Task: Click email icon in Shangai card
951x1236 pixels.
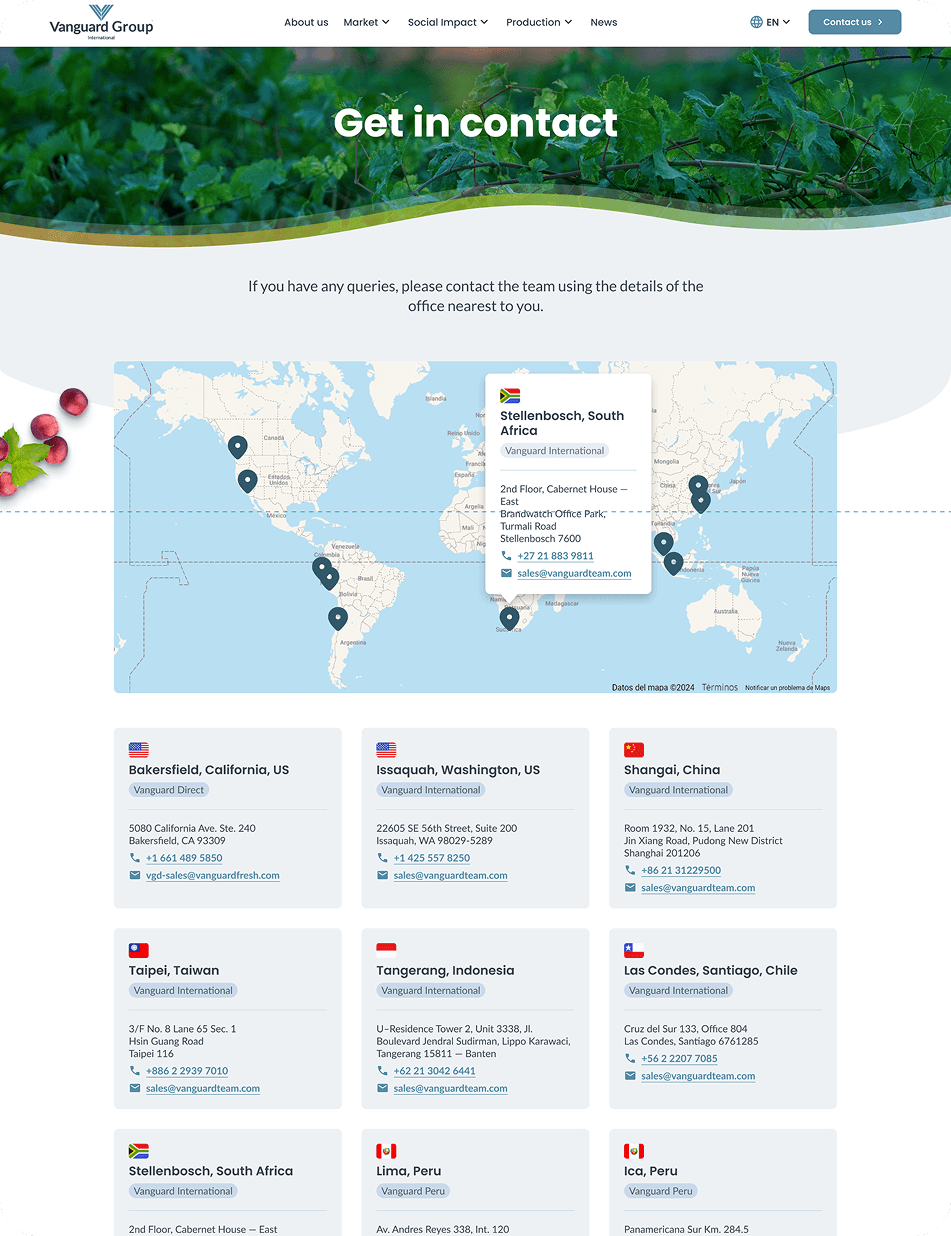Action: point(630,888)
